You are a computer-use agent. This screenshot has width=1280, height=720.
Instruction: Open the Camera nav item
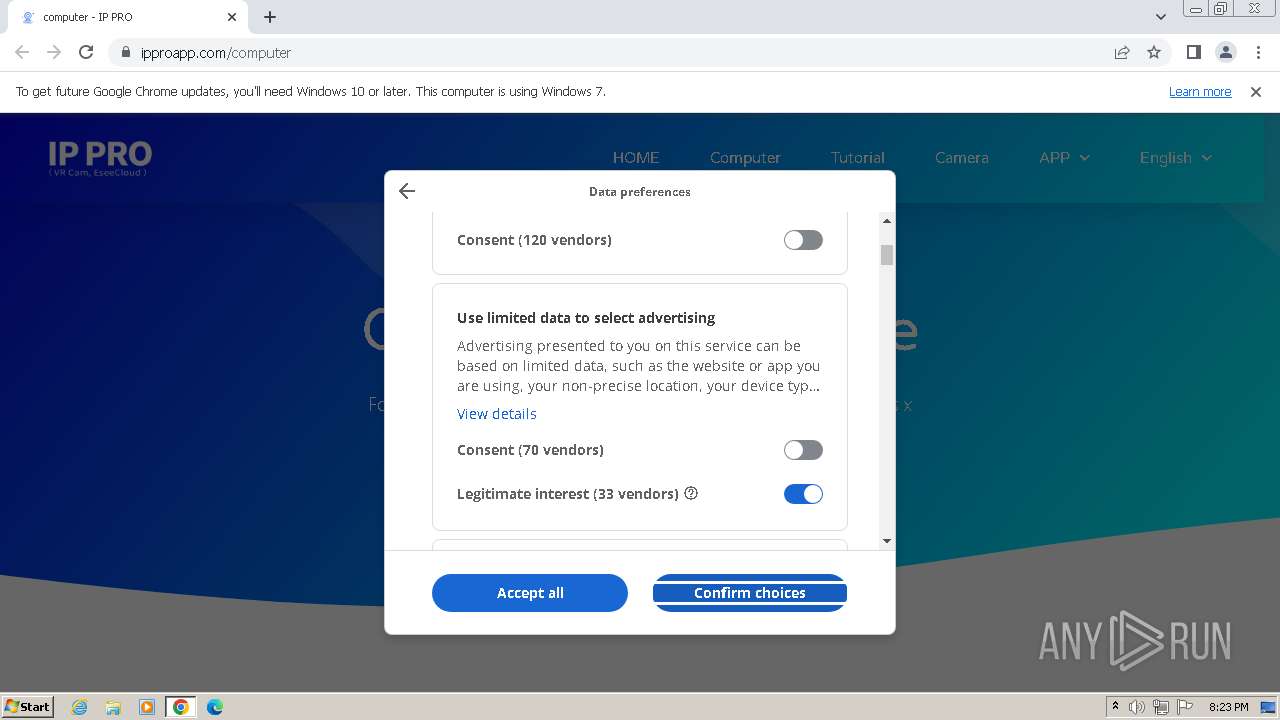tap(962, 158)
